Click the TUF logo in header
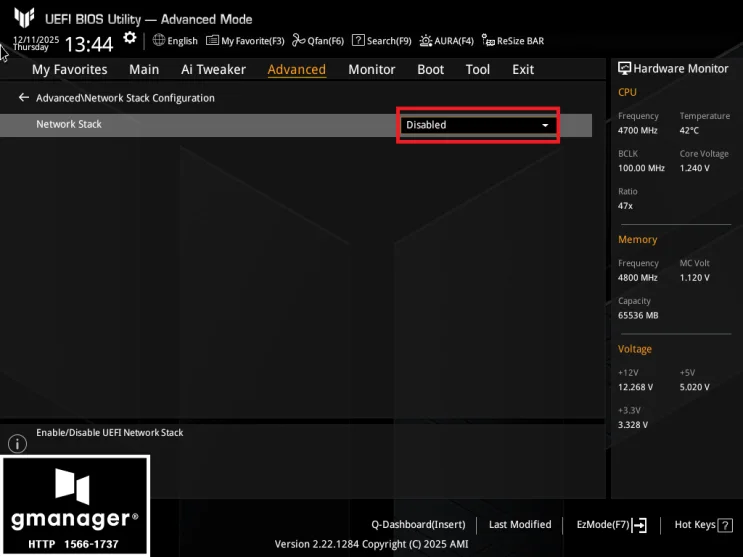Viewport: 743px width, 557px height. pyautogui.click(x=24, y=18)
